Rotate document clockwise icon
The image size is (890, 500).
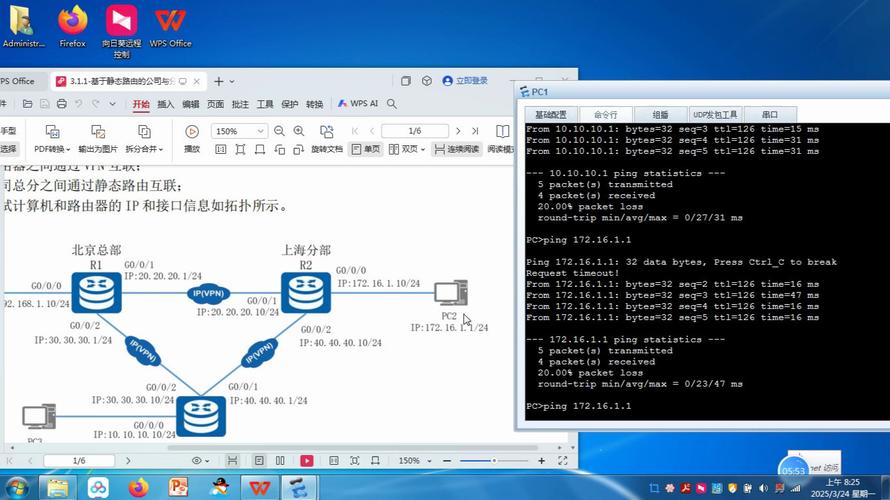[x=299, y=149]
